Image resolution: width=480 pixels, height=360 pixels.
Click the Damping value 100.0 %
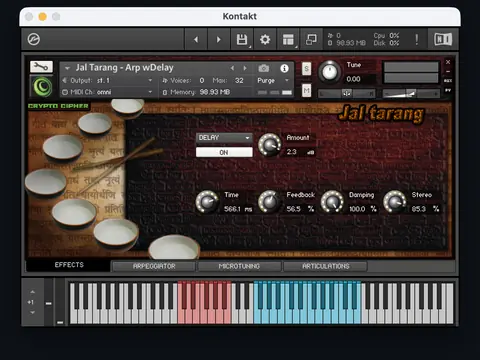point(363,209)
